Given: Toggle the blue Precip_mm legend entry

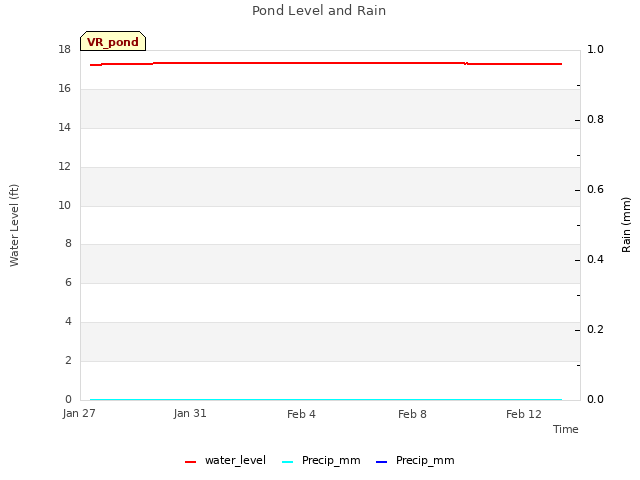Looking at the screenshot, I should pyautogui.click(x=415, y=460).
